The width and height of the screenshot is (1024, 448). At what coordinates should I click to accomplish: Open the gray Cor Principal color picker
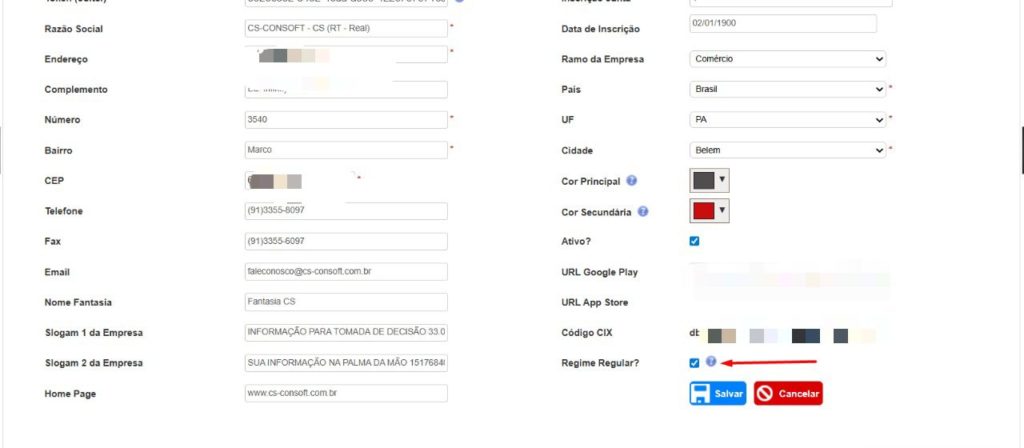pos(710,181)
